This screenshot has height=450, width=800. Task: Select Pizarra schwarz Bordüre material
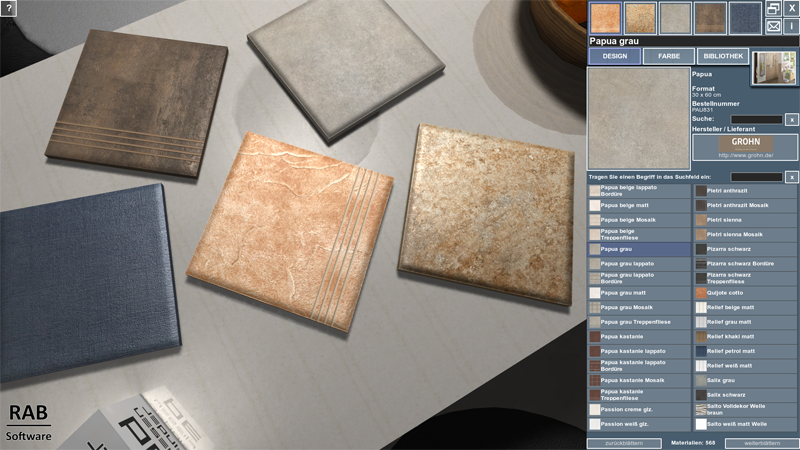coord(745,264)
